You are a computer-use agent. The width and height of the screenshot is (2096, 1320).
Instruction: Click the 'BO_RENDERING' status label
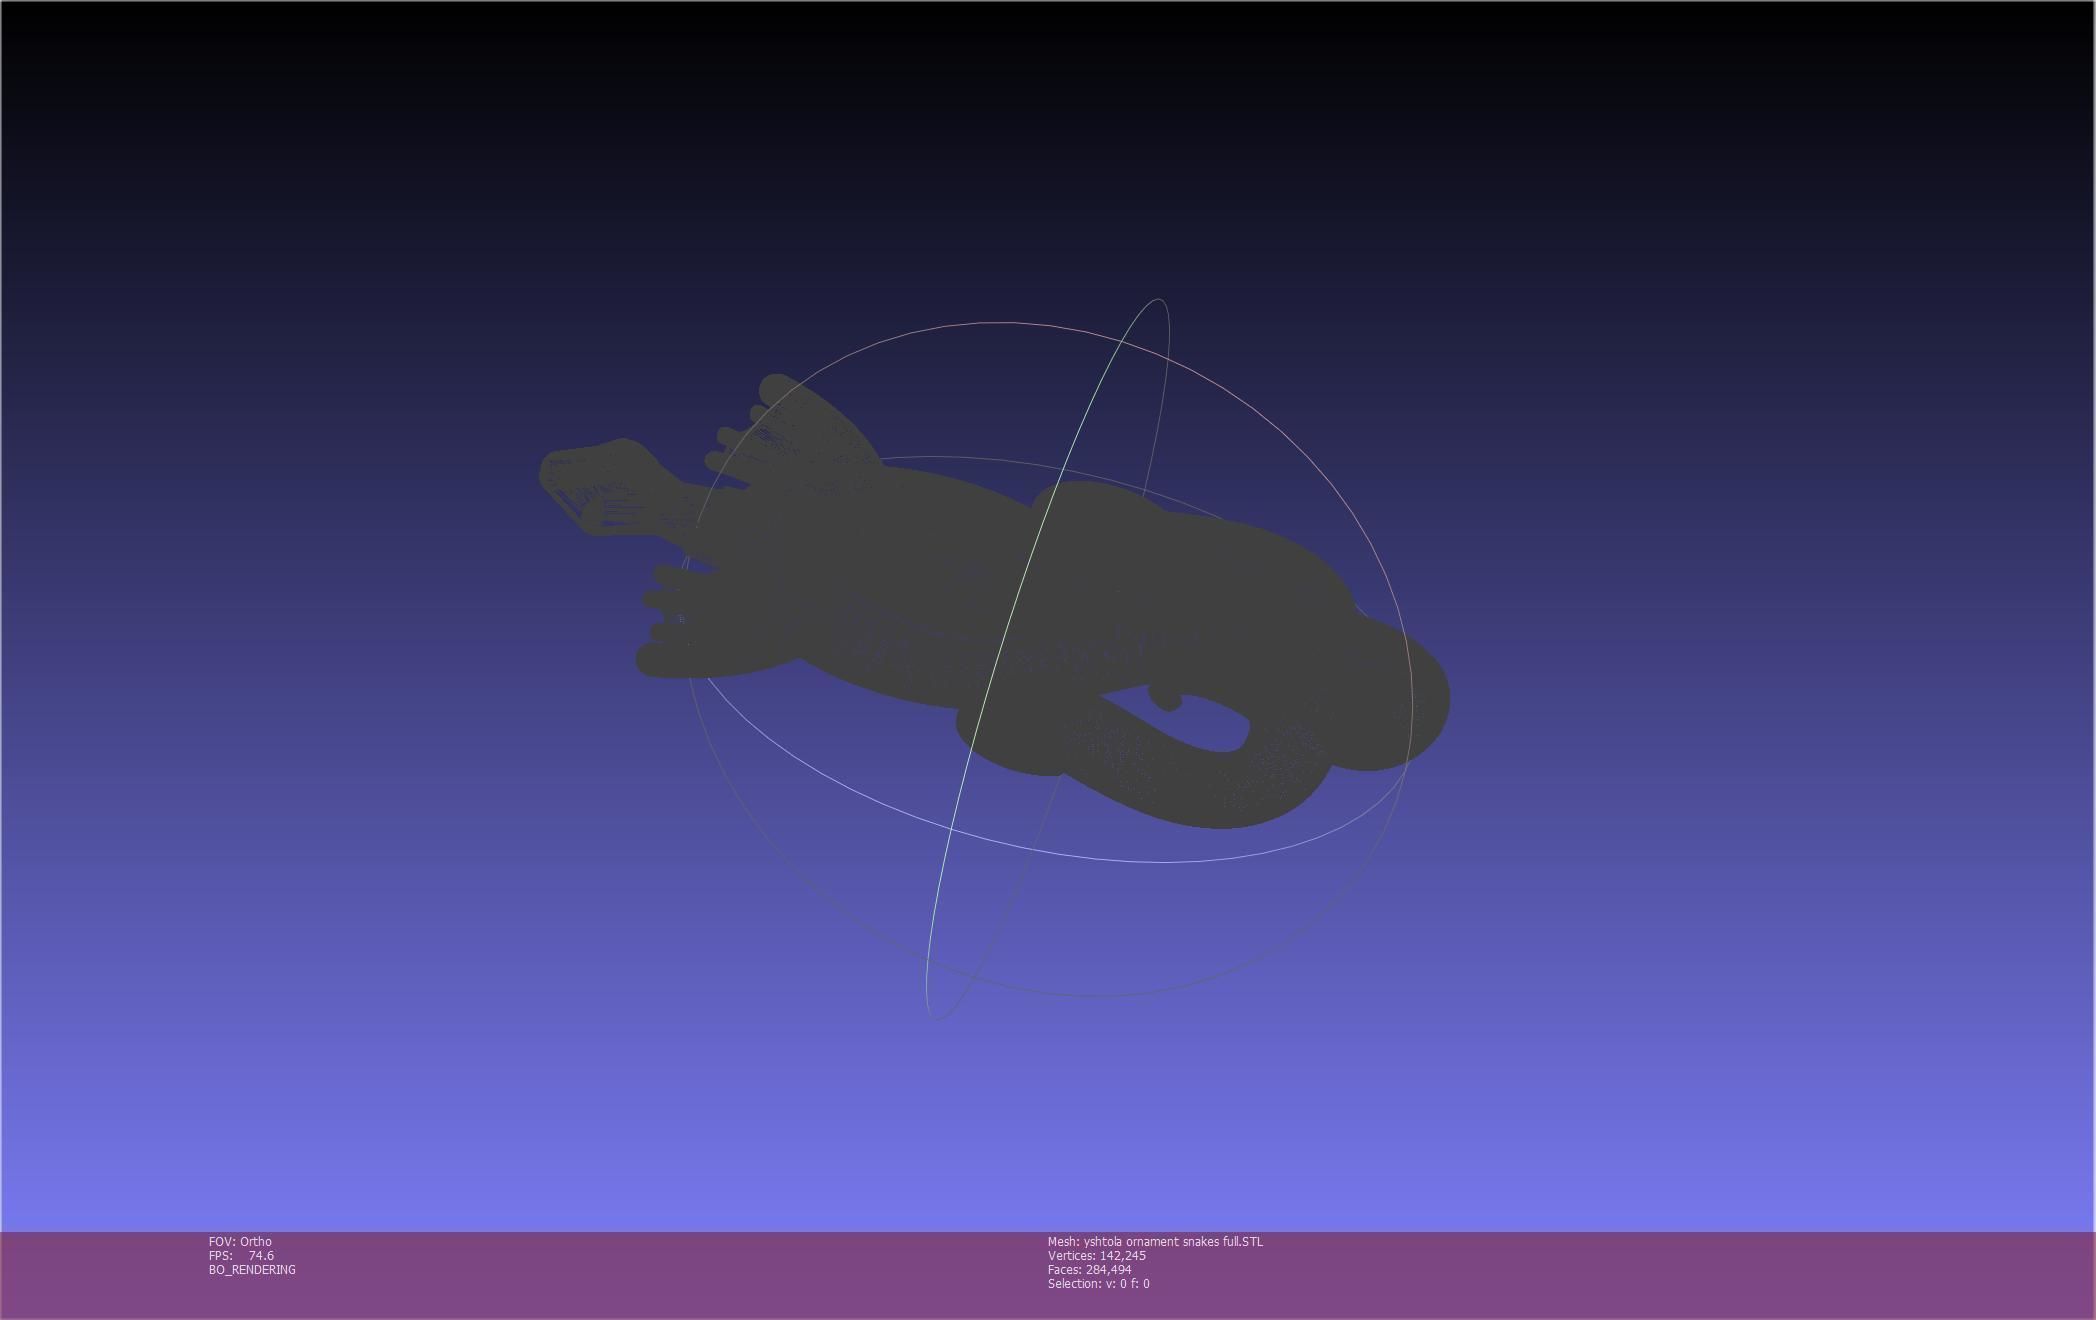tap(252, 1269)
